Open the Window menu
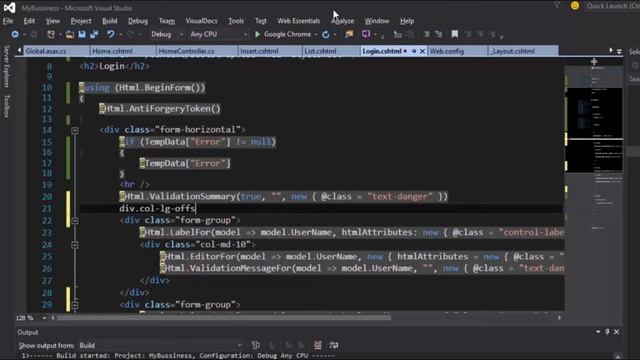 coord(377,21)
